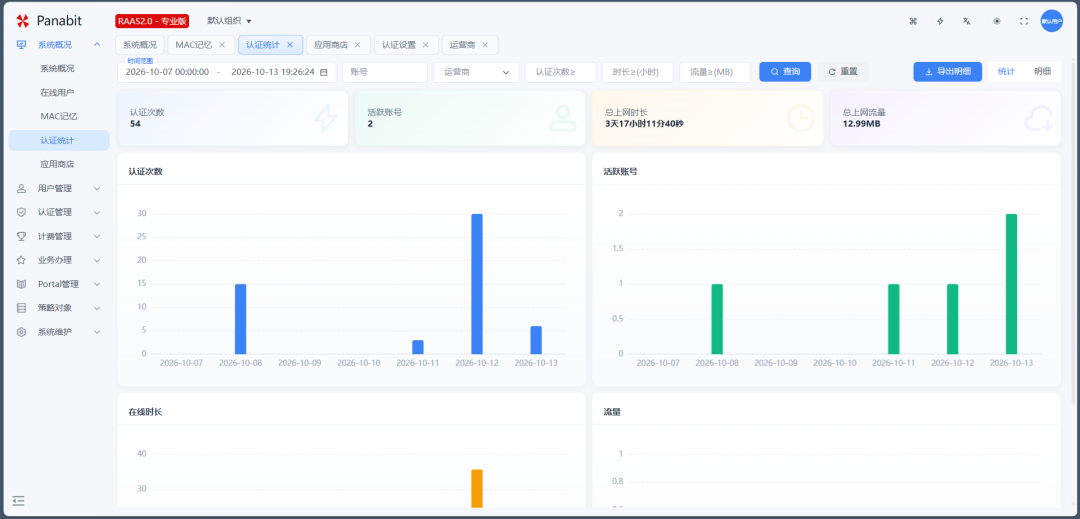The height and width of the screenshot is (519, 1080).
Task: Switch to the 运营商 page tab
Action: (462, 45)
